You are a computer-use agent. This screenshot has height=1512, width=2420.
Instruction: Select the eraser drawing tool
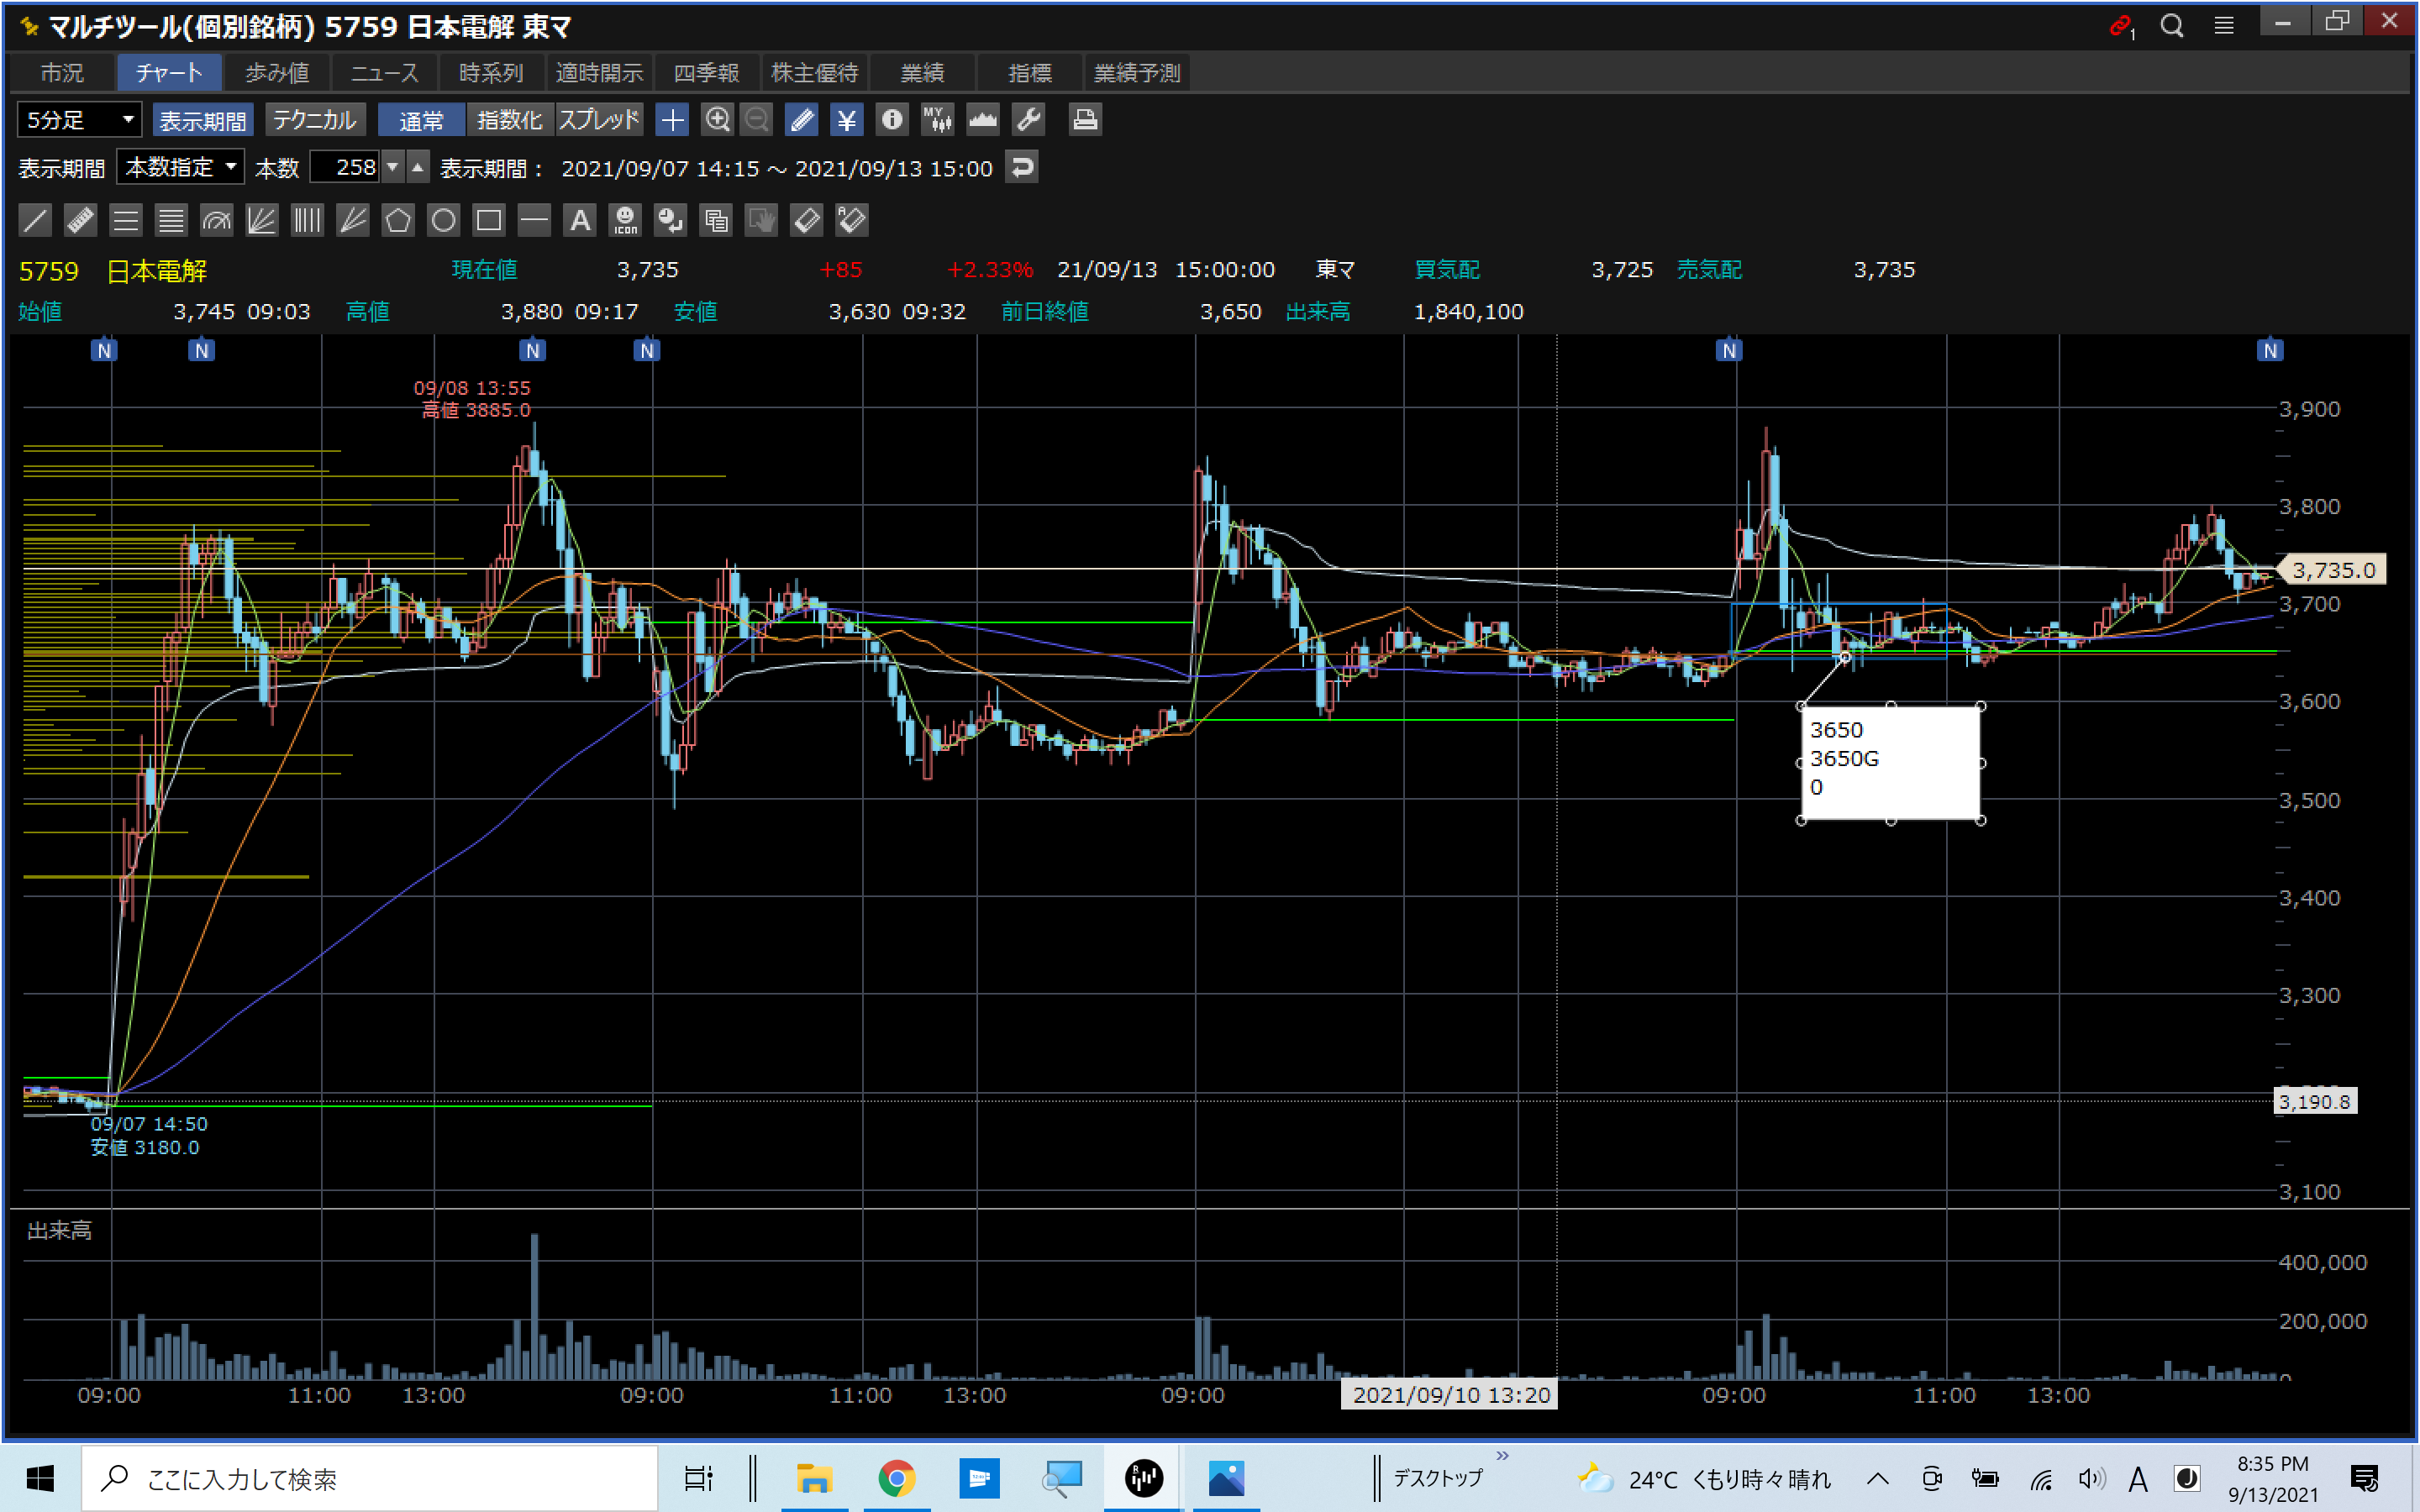tap(806, 220)
